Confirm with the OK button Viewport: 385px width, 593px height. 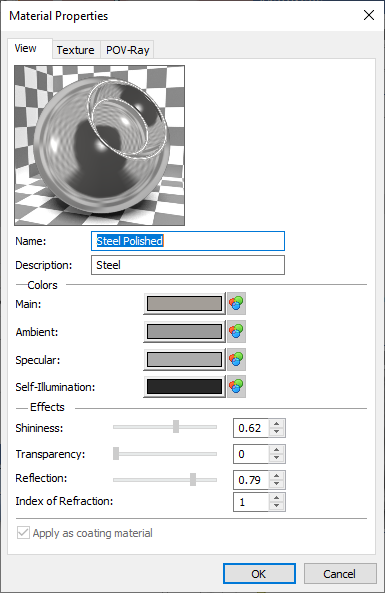pos(259,574)
